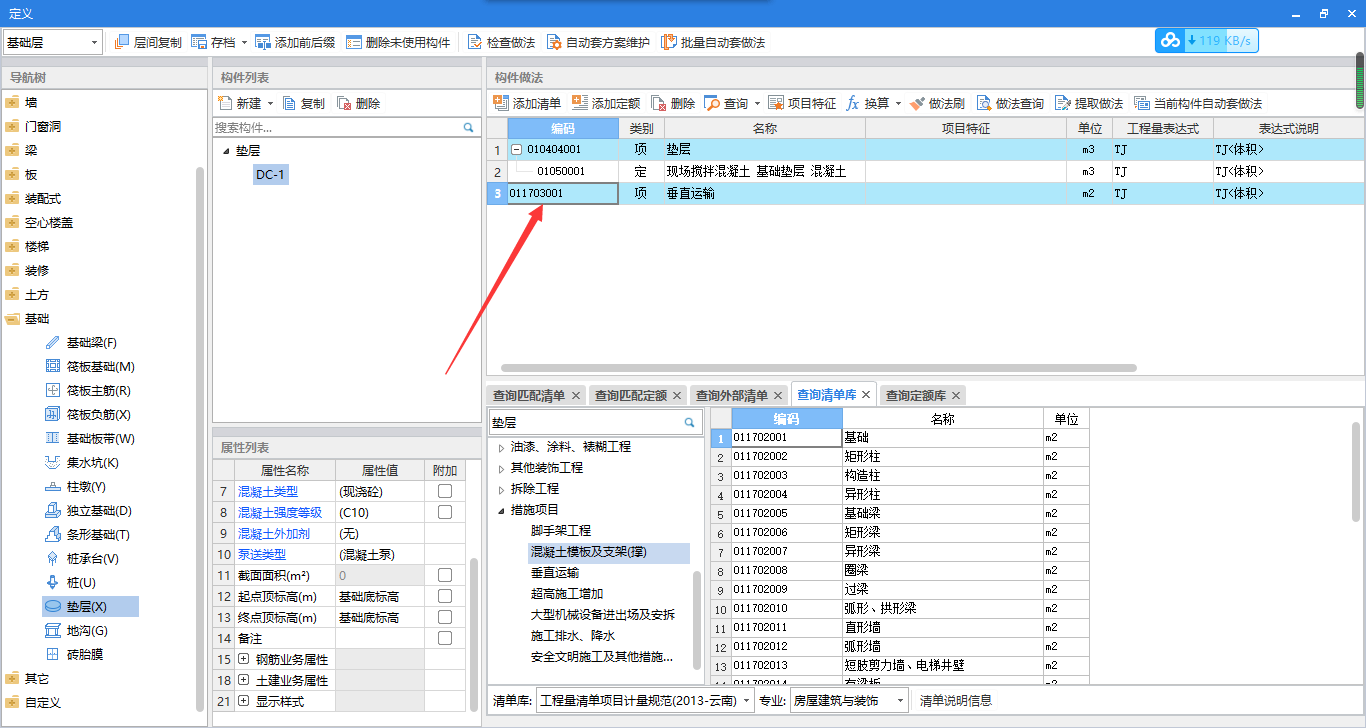Click 清单说明信息 button
Image resolution: width=1366 pixels, height=728 pixels.
point(956,700)
